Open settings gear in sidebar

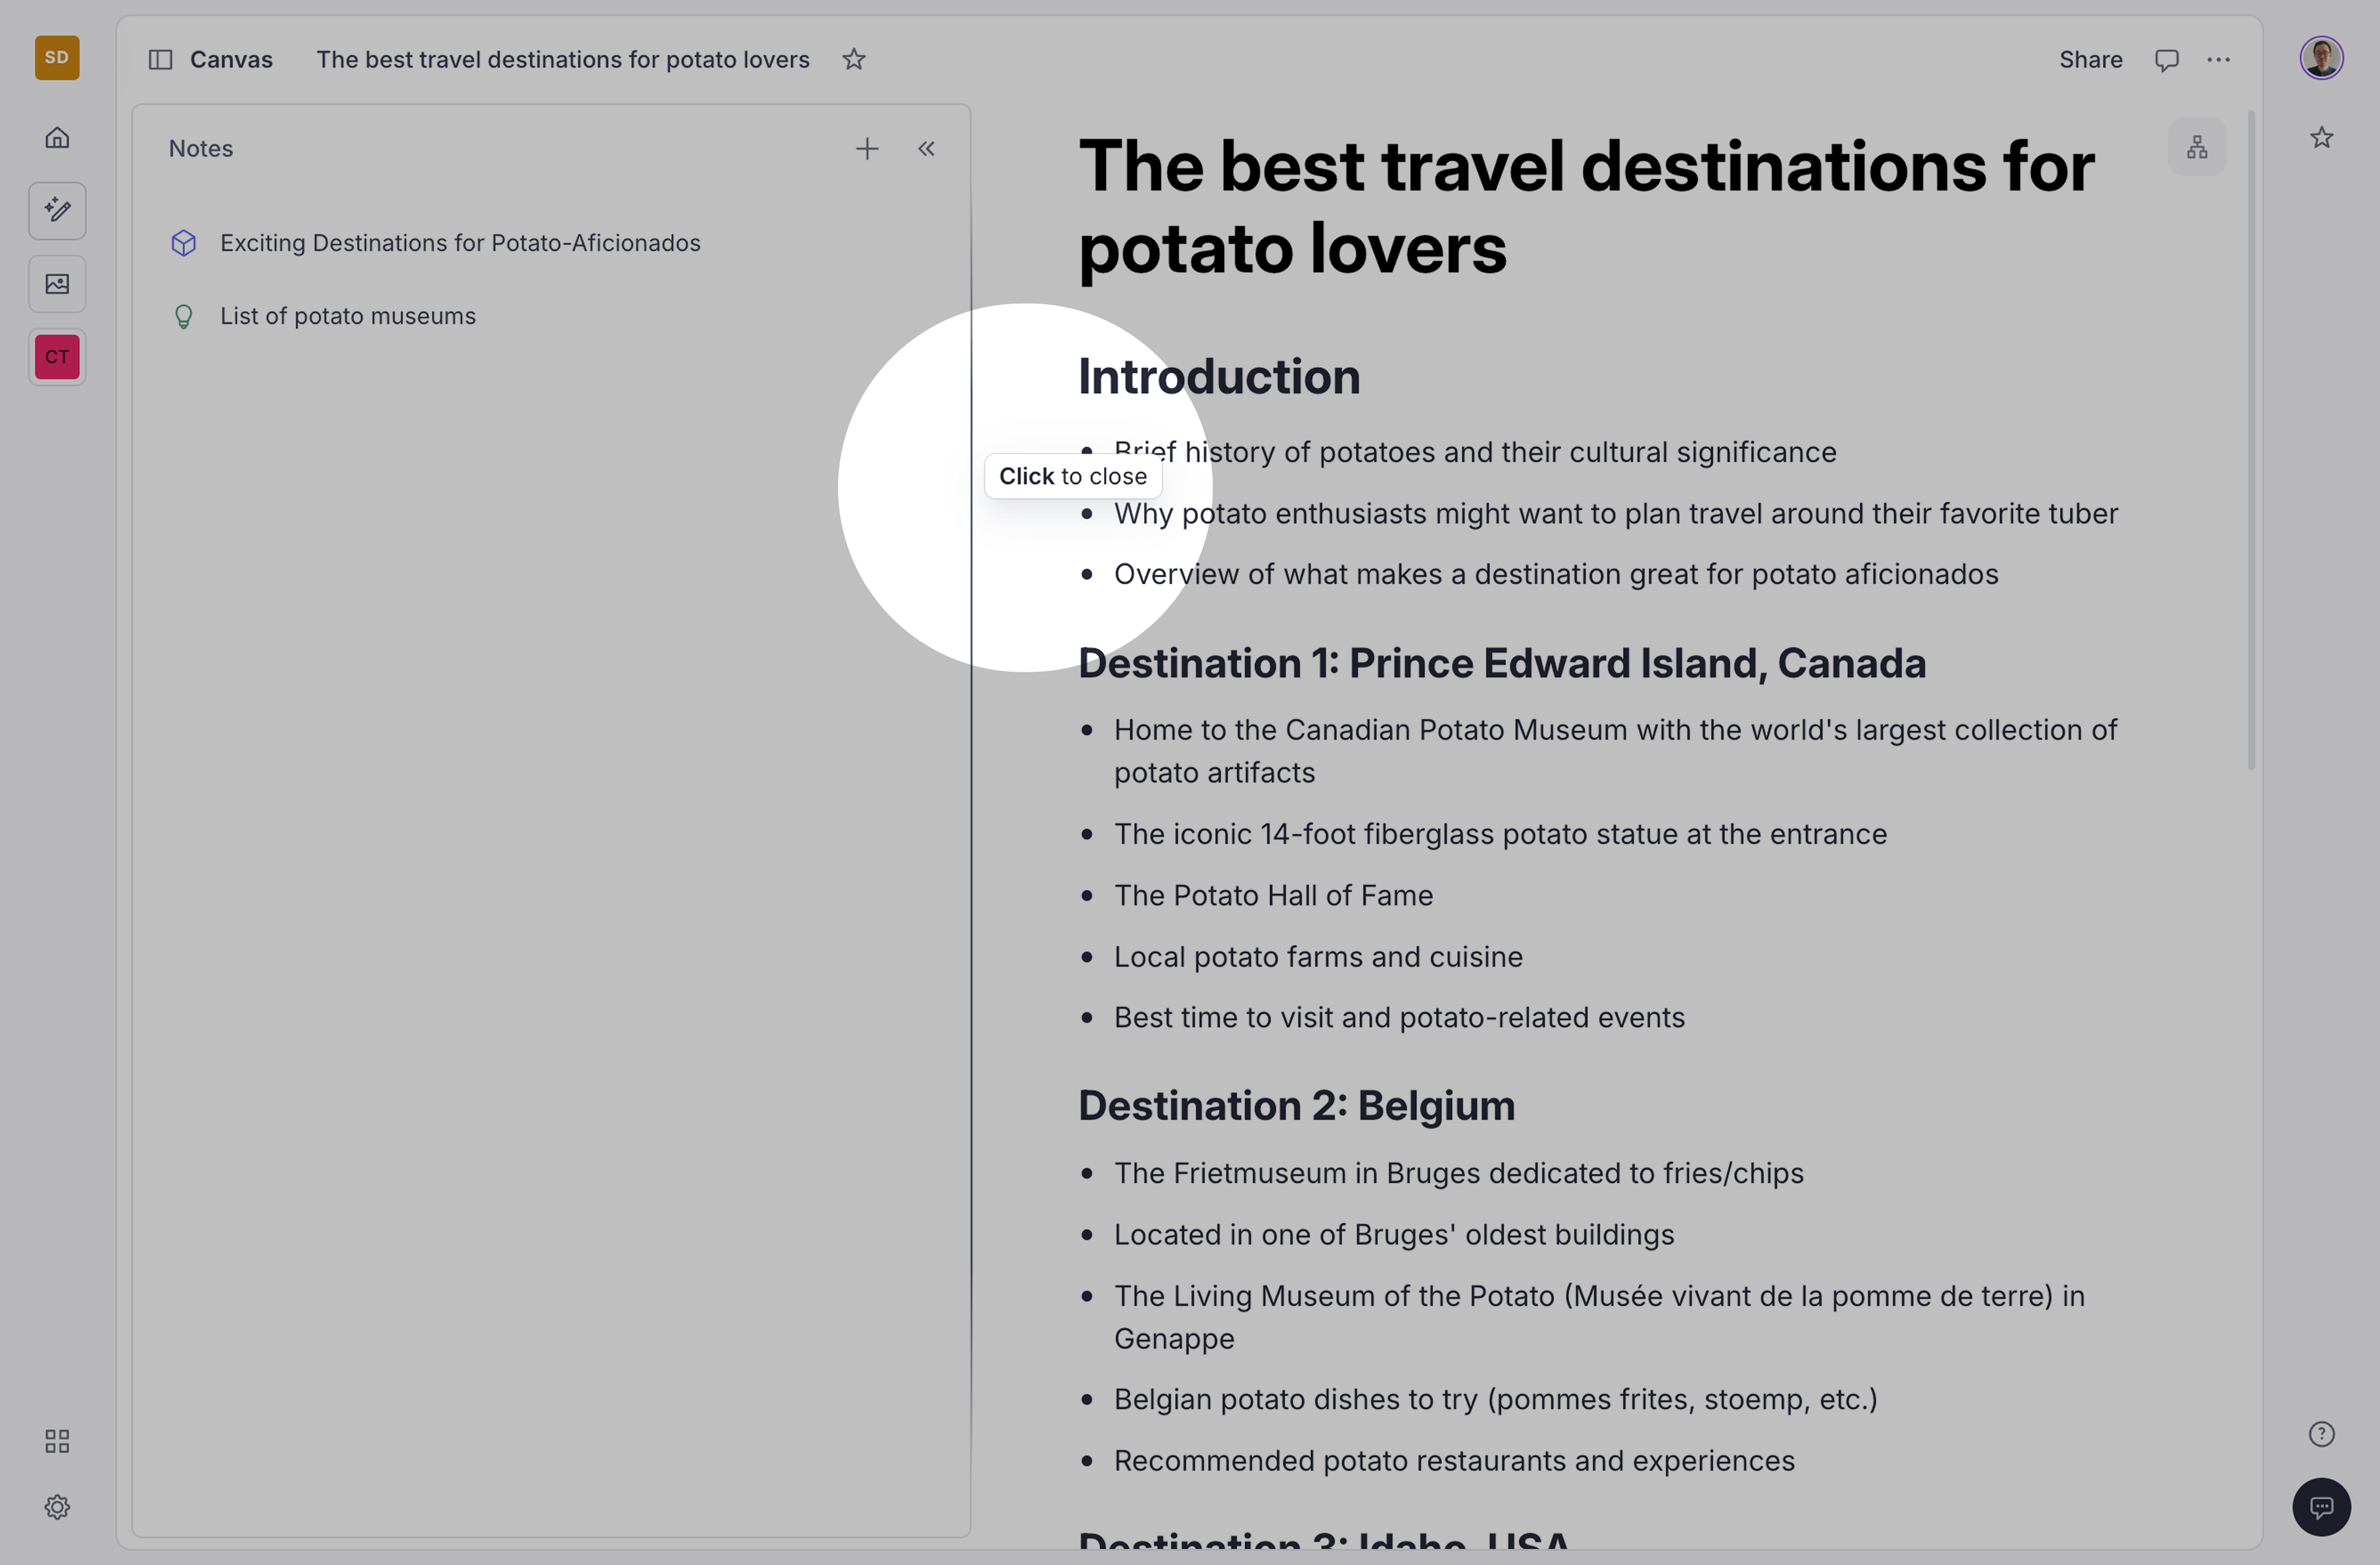click(x=57, y=1506)
